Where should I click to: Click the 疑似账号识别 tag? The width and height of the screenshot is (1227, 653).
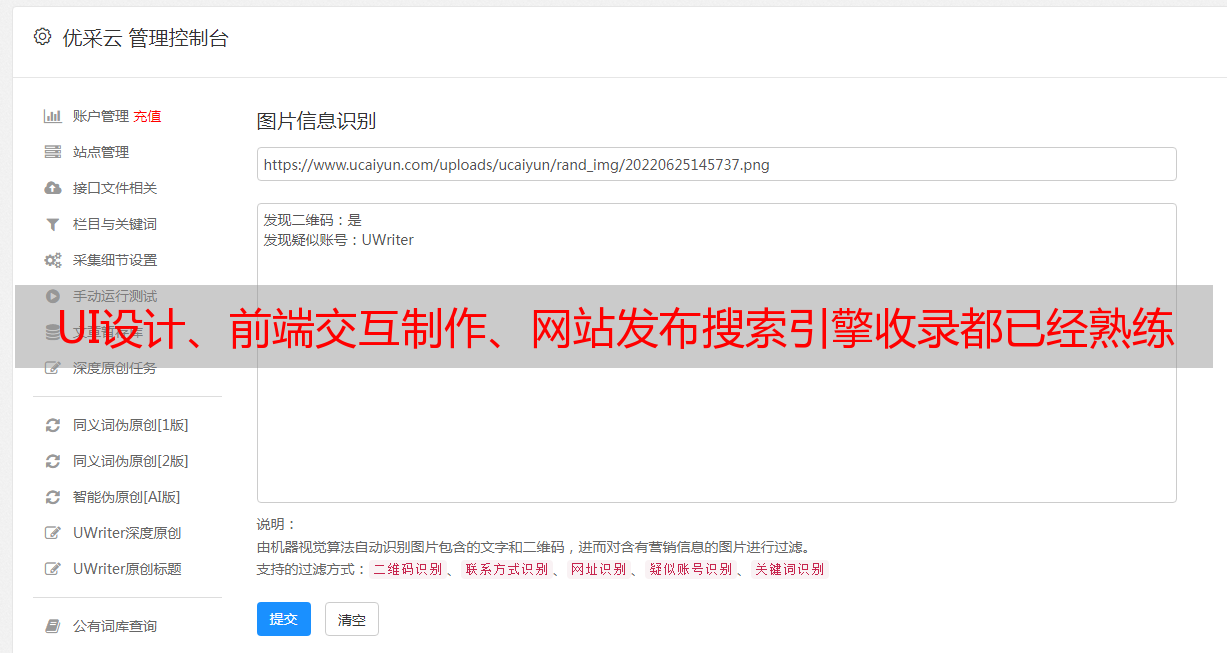click(690, 569)
